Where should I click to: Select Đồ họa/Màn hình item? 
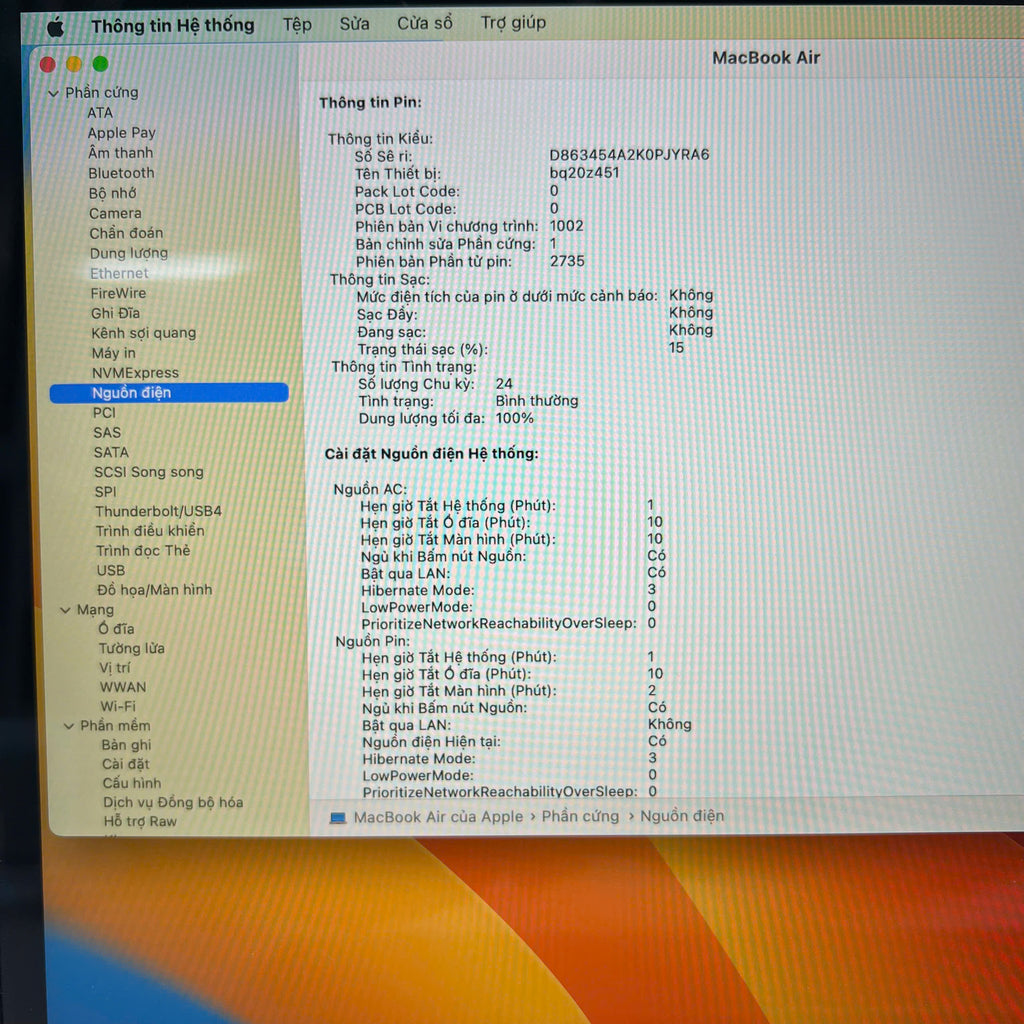154,590
